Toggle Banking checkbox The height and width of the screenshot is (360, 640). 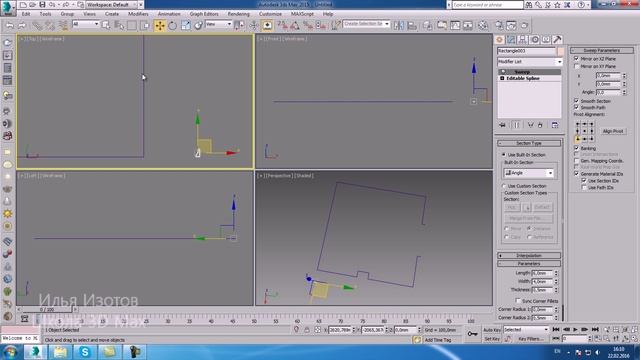tap(576, 148)
